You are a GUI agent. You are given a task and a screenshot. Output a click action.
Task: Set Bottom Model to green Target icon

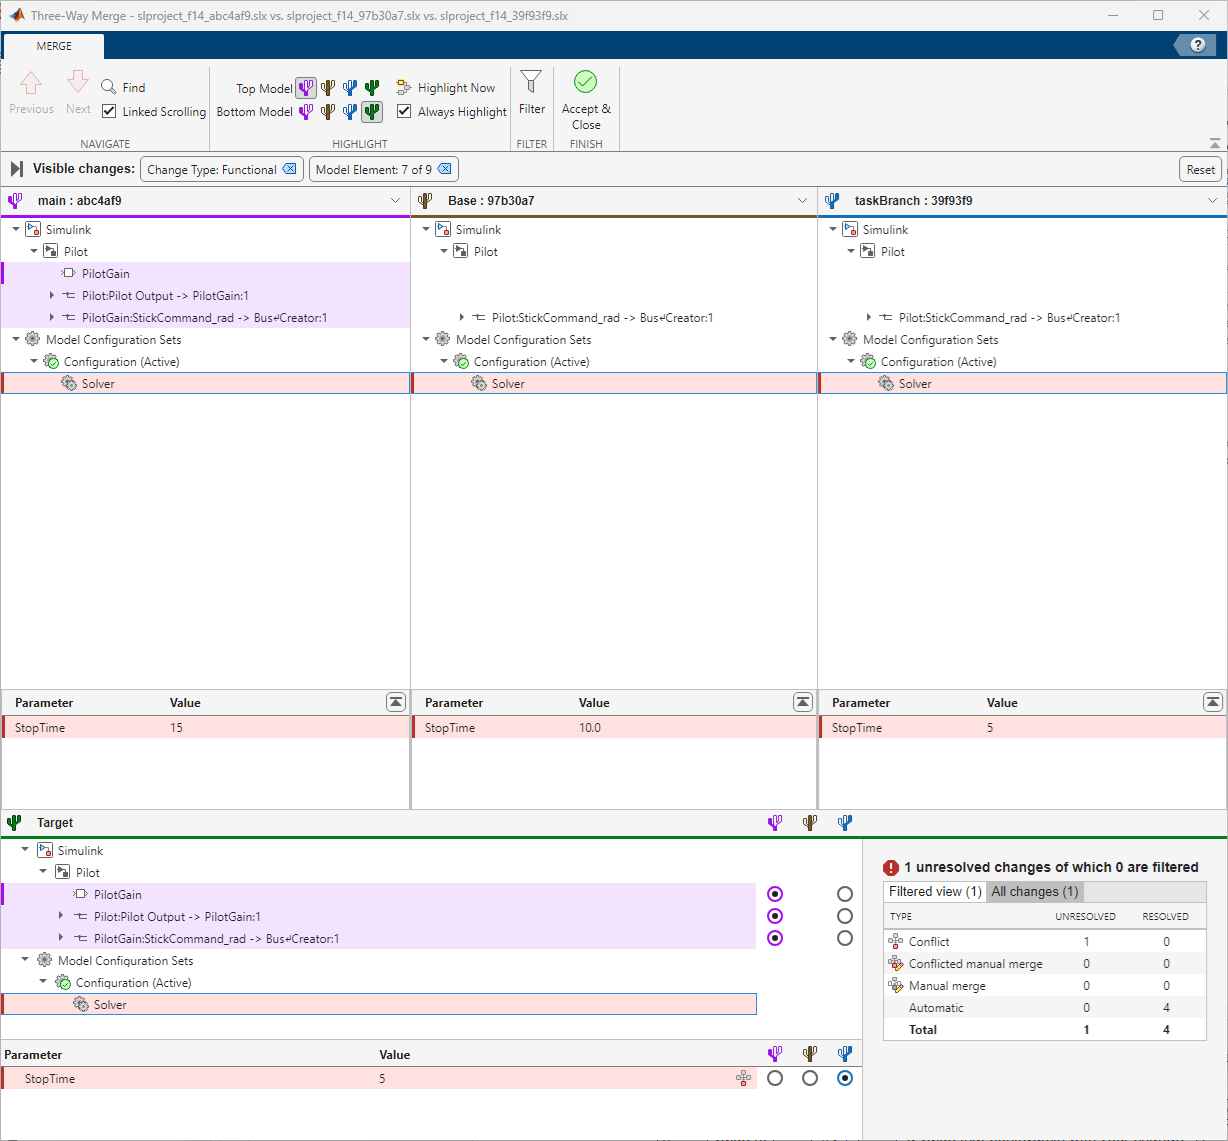(x=372, y=112)
